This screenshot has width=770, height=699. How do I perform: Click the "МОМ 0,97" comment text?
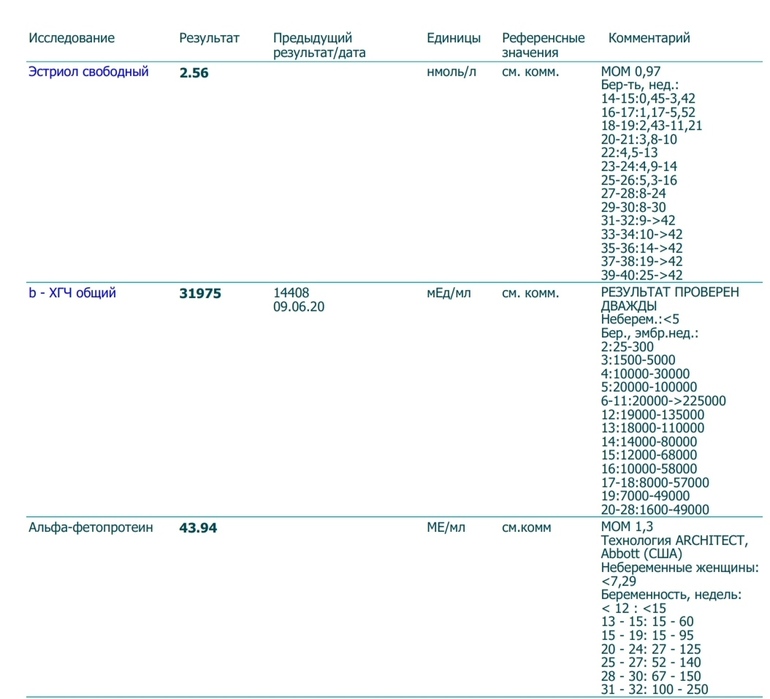(x=630, y=72)
